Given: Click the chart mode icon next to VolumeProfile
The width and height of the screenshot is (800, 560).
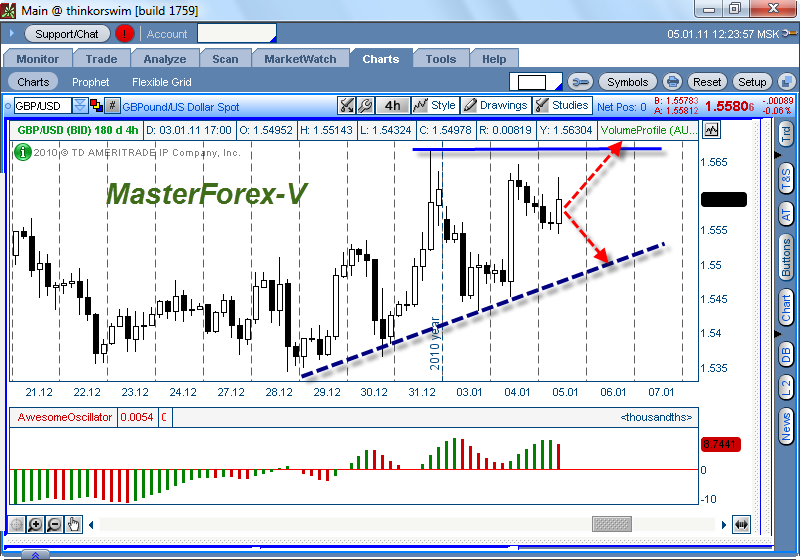Looking at the screenshot, I should [711, 130].
